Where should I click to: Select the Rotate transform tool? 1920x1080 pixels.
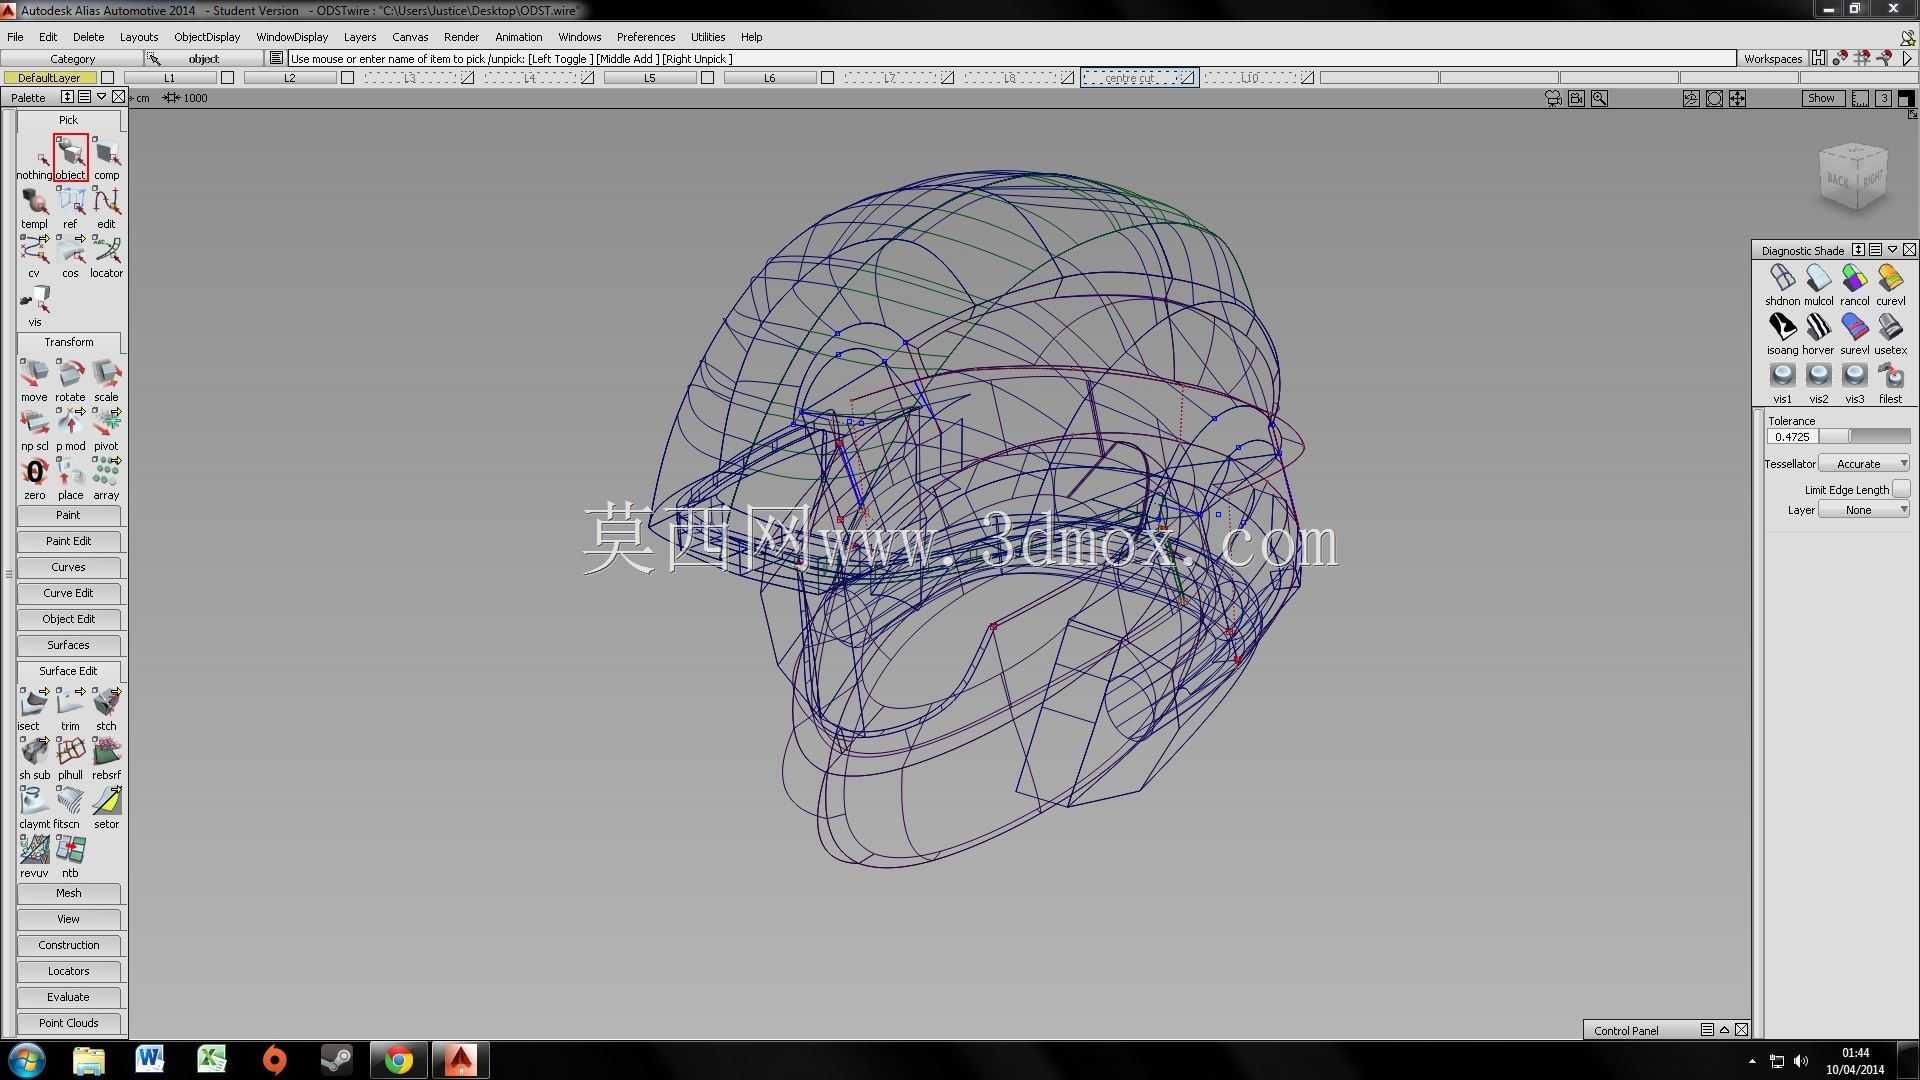70,380
